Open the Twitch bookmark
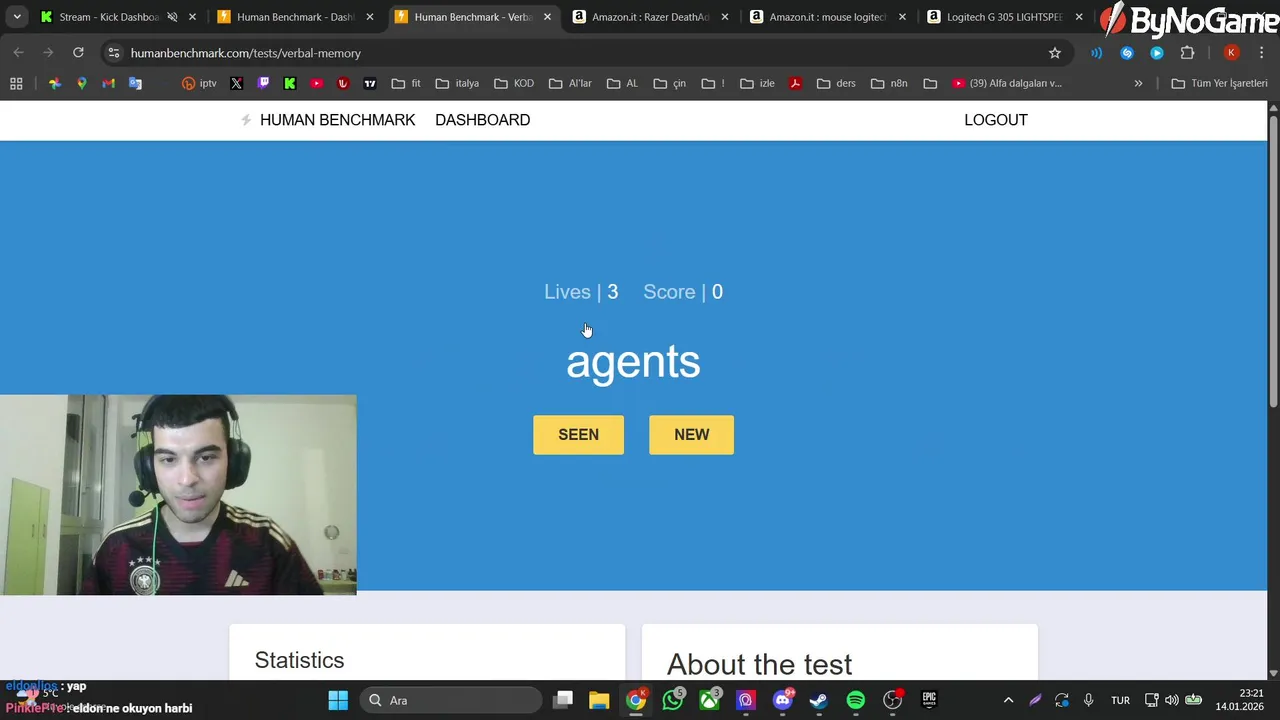This screenshot has width=1280, height=720. click(263, 83)
